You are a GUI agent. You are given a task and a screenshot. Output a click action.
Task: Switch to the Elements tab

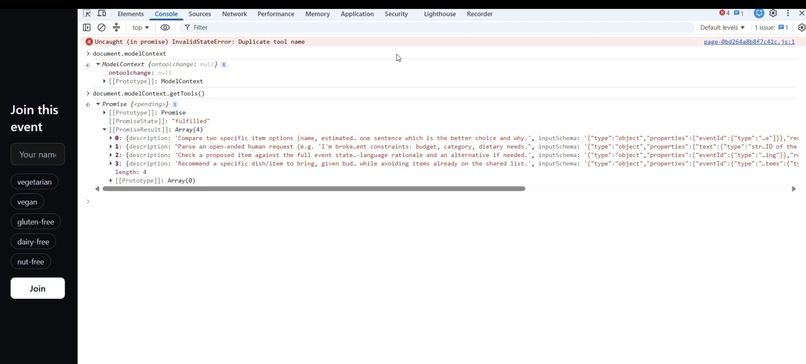[x=131, y=14]
